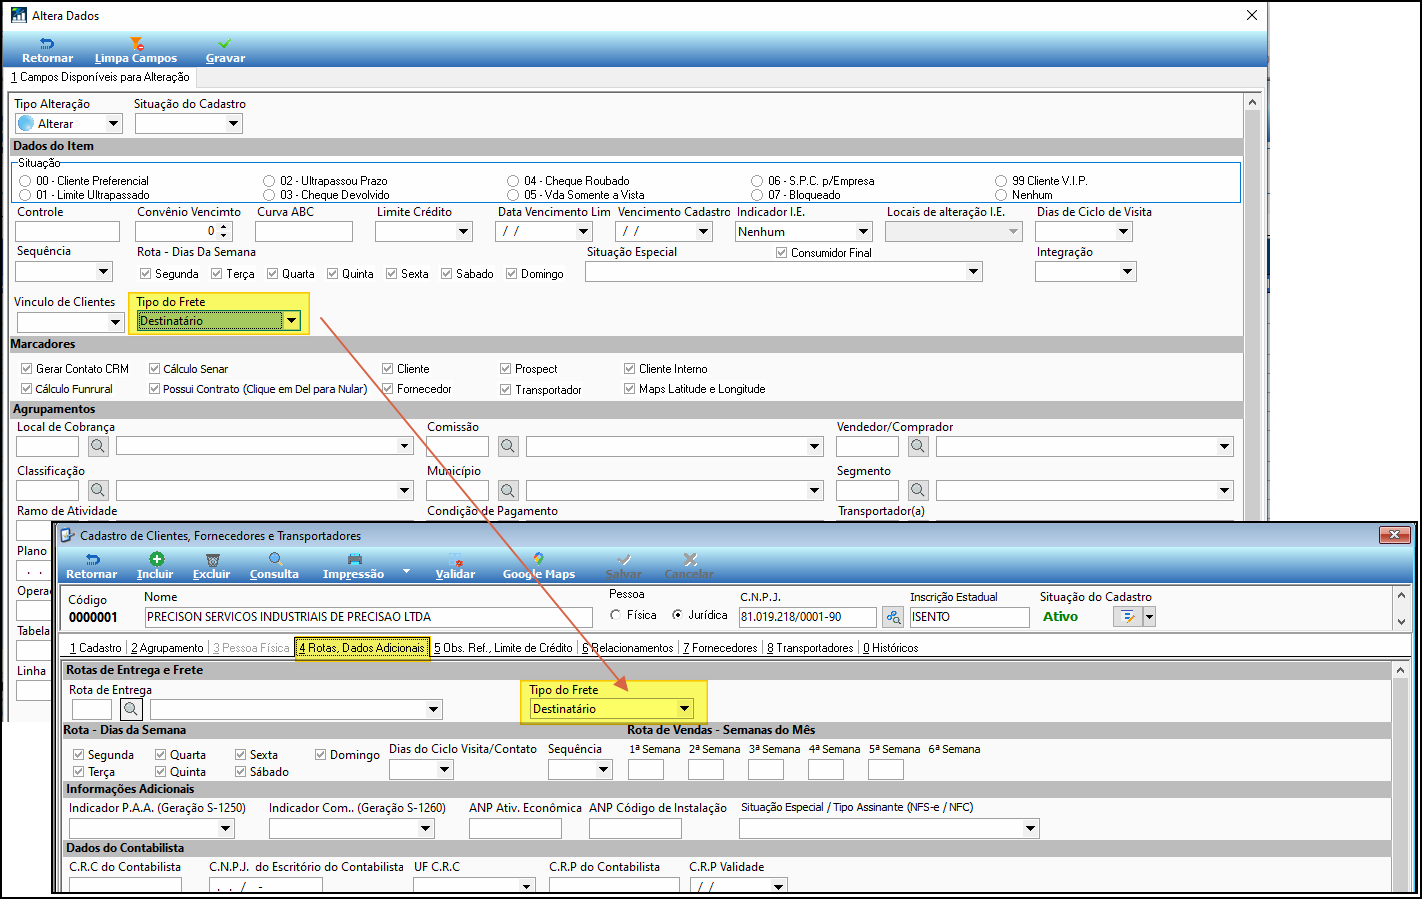Viewport: 1422px width, 899px height.
Task: Click Altera Dados vertical scrollbar up arrow
Action: click(x=1252, y=102)
